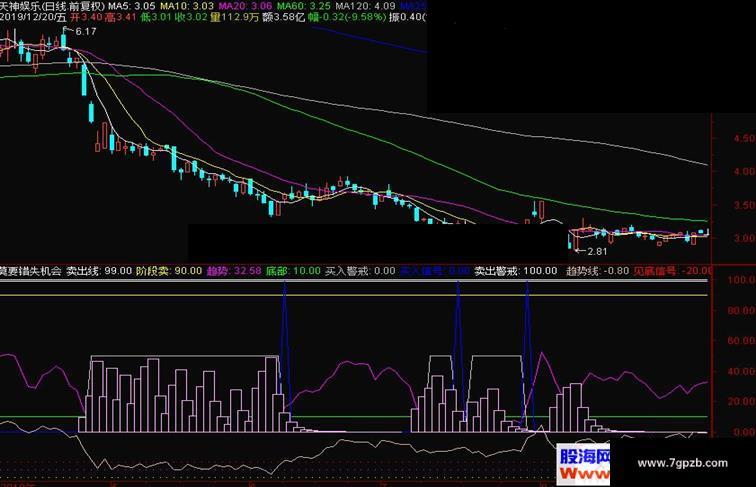The height and width of the screenshot is (487, 756).
Task: Click the 2.81 low price marker
Action: pos(597,251)
